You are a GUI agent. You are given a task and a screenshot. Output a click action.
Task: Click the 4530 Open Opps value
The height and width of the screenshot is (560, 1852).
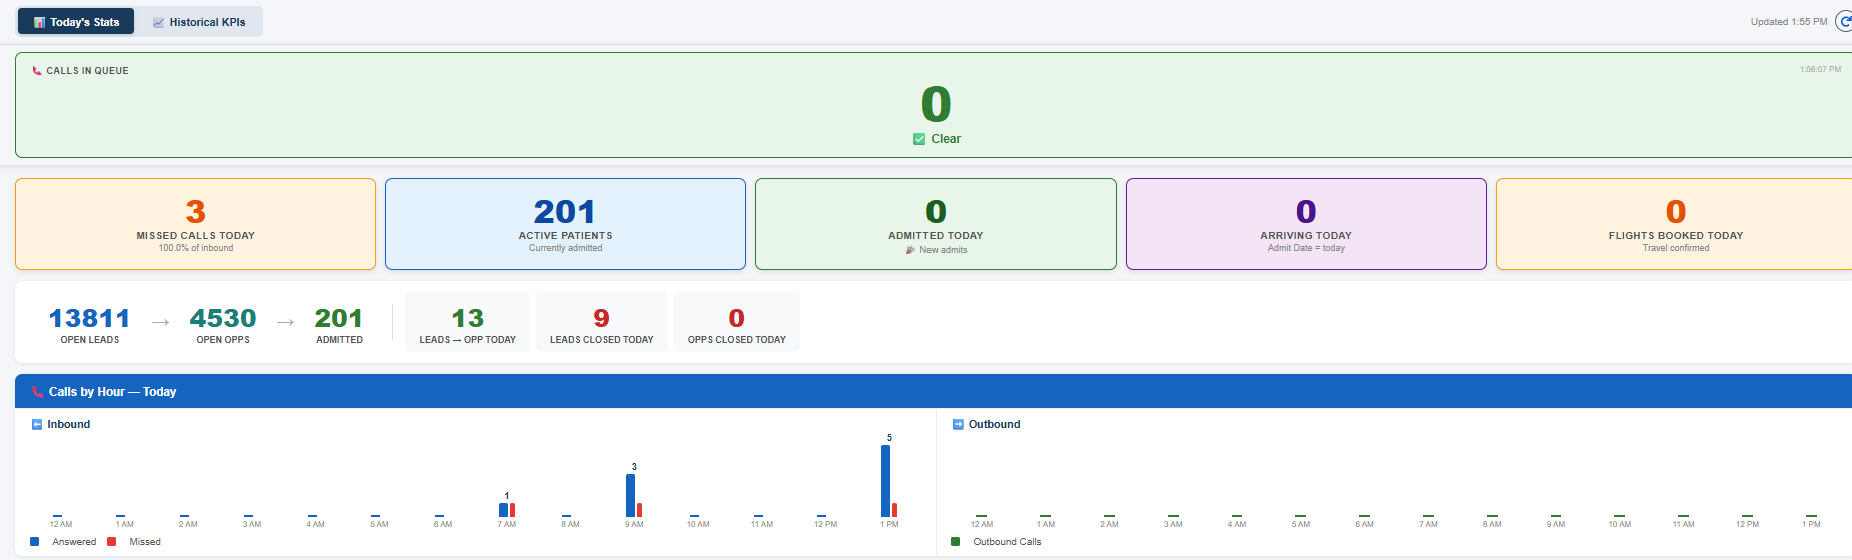(223, 318)
